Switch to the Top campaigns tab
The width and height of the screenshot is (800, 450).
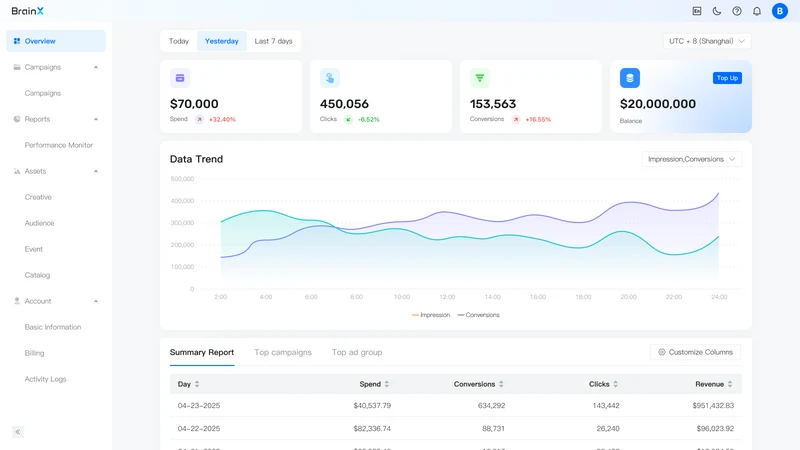click(283, 352)
